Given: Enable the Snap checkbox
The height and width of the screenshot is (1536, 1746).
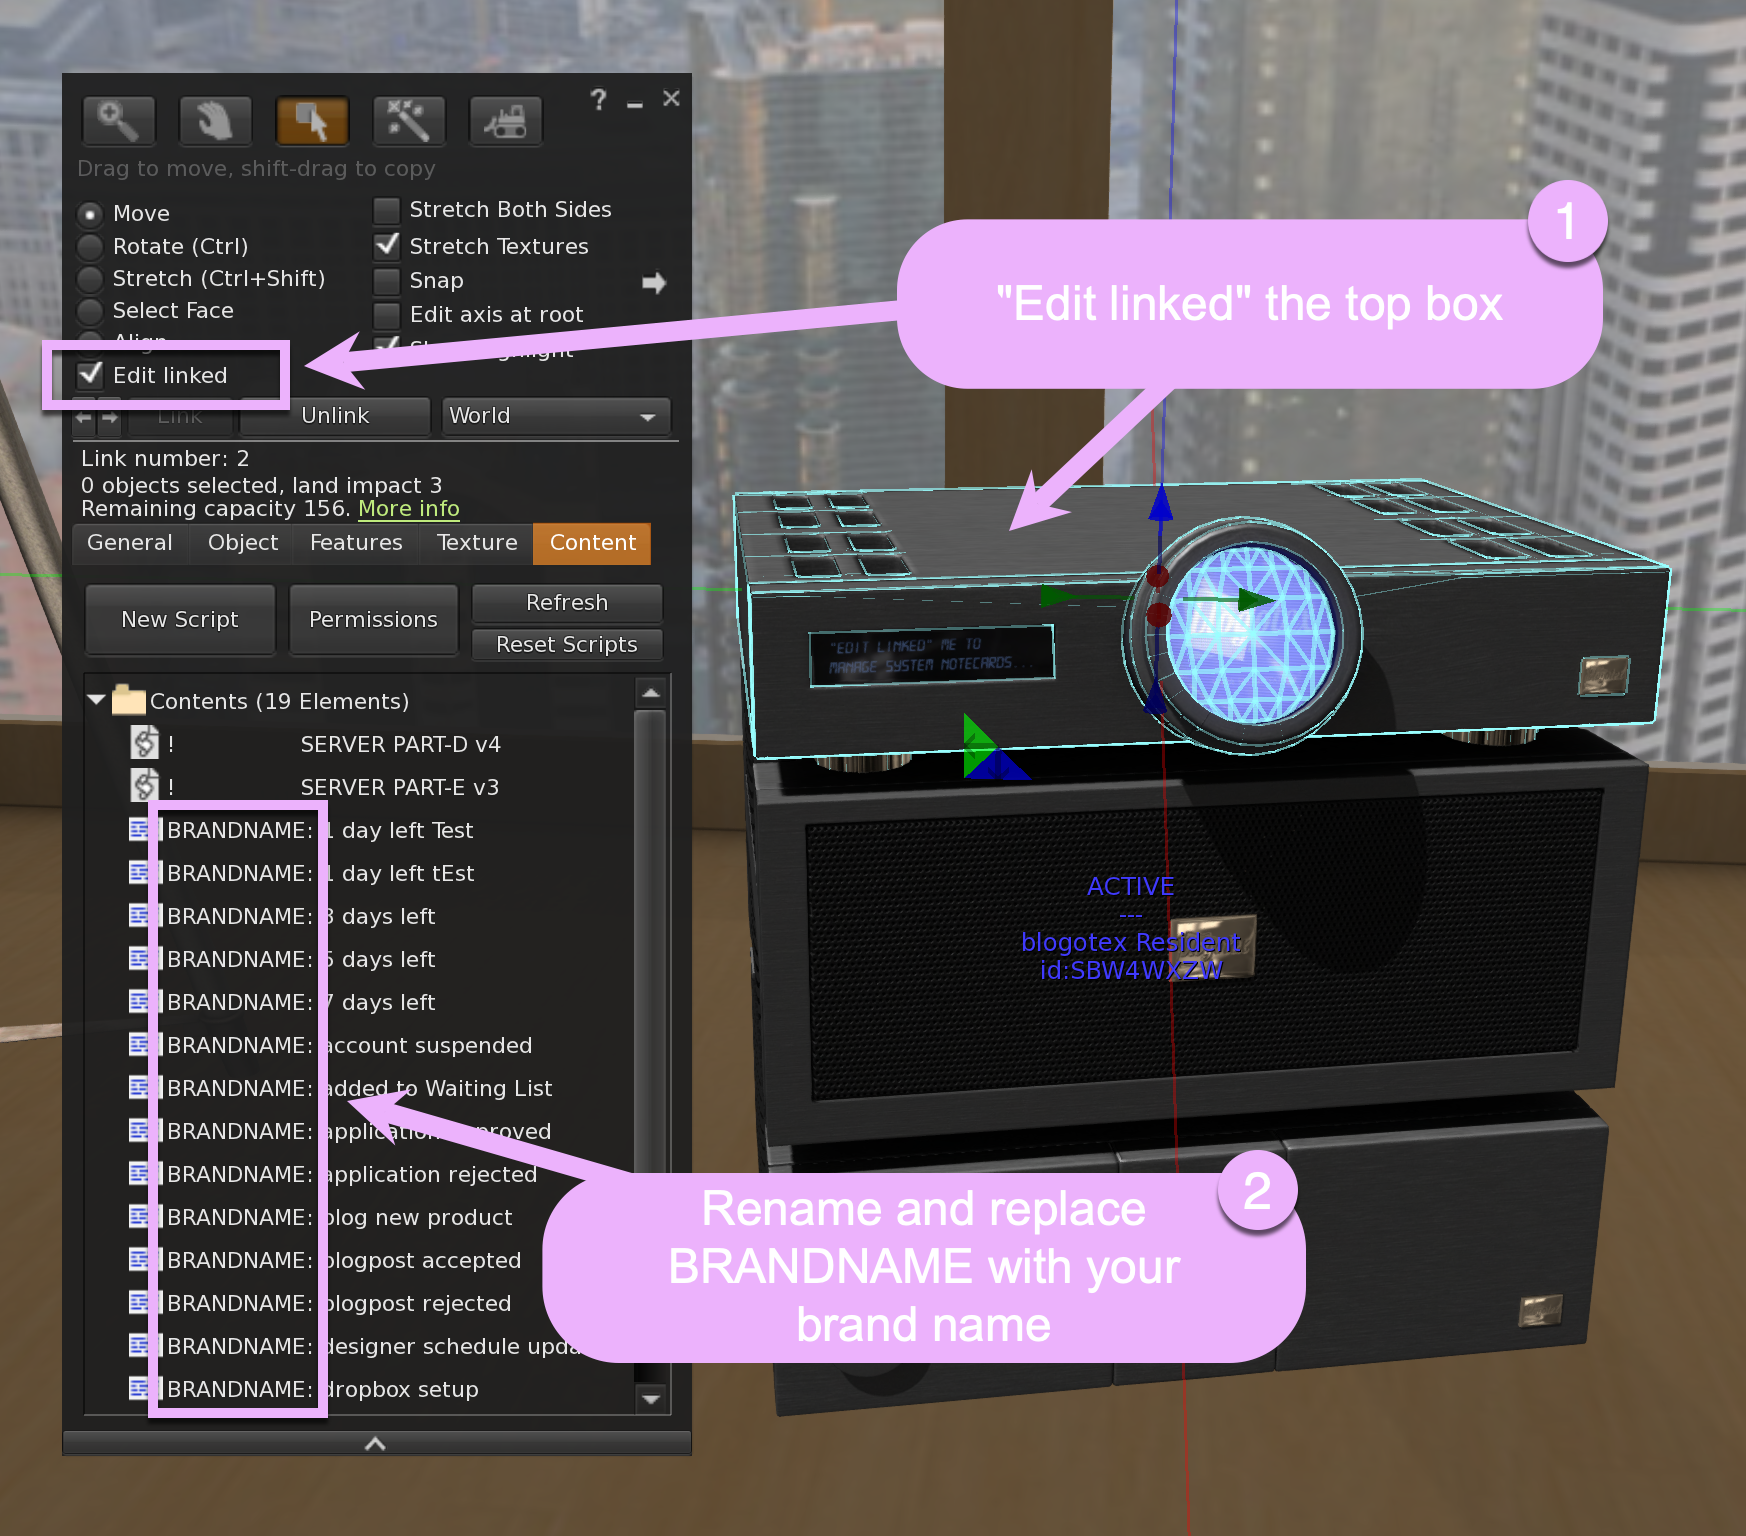Looking at the screenshot, I should tap(386, 281).
